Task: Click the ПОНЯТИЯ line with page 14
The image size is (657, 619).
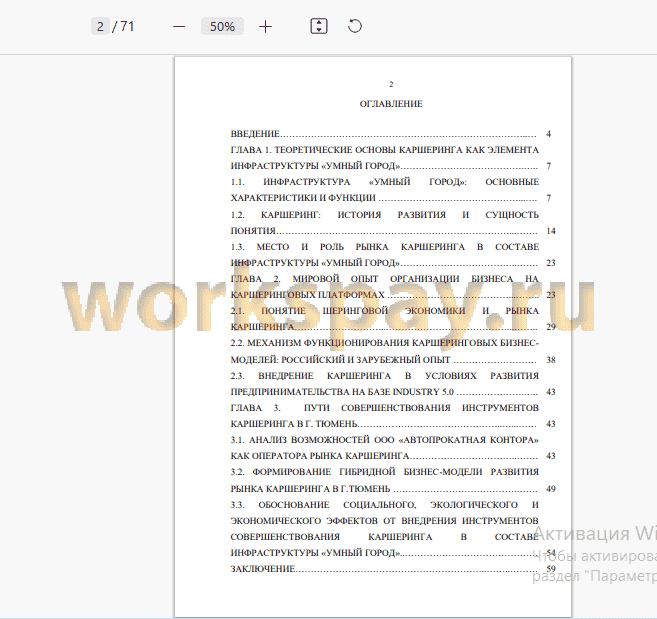Action: pos(393,231)
